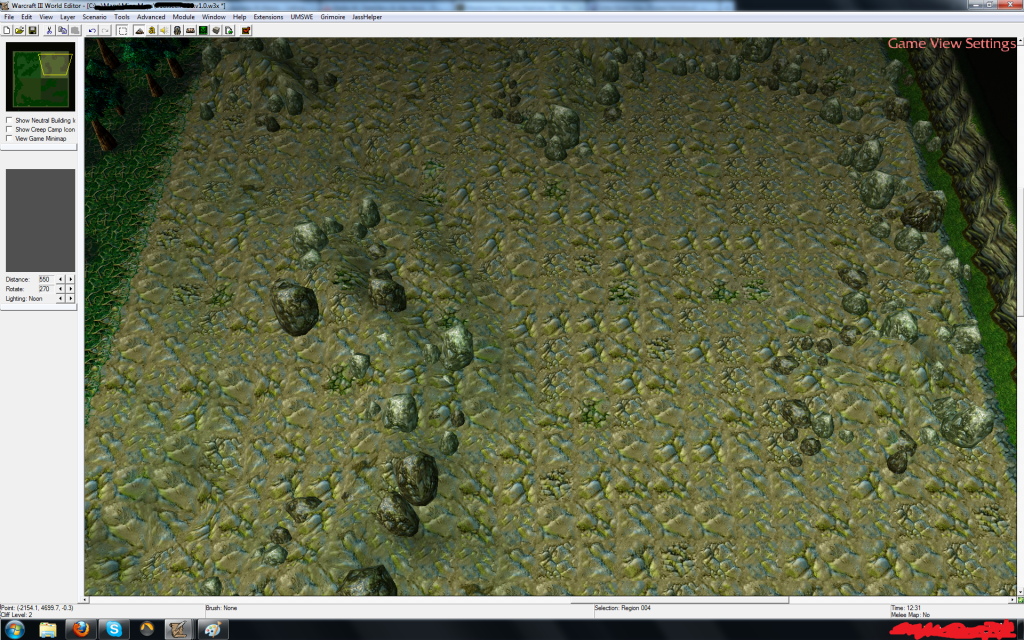This screenshot has width=1024, height=640.
Task: Enable Show Creep Camp Icon checkbox
Action: click(9, 129)
